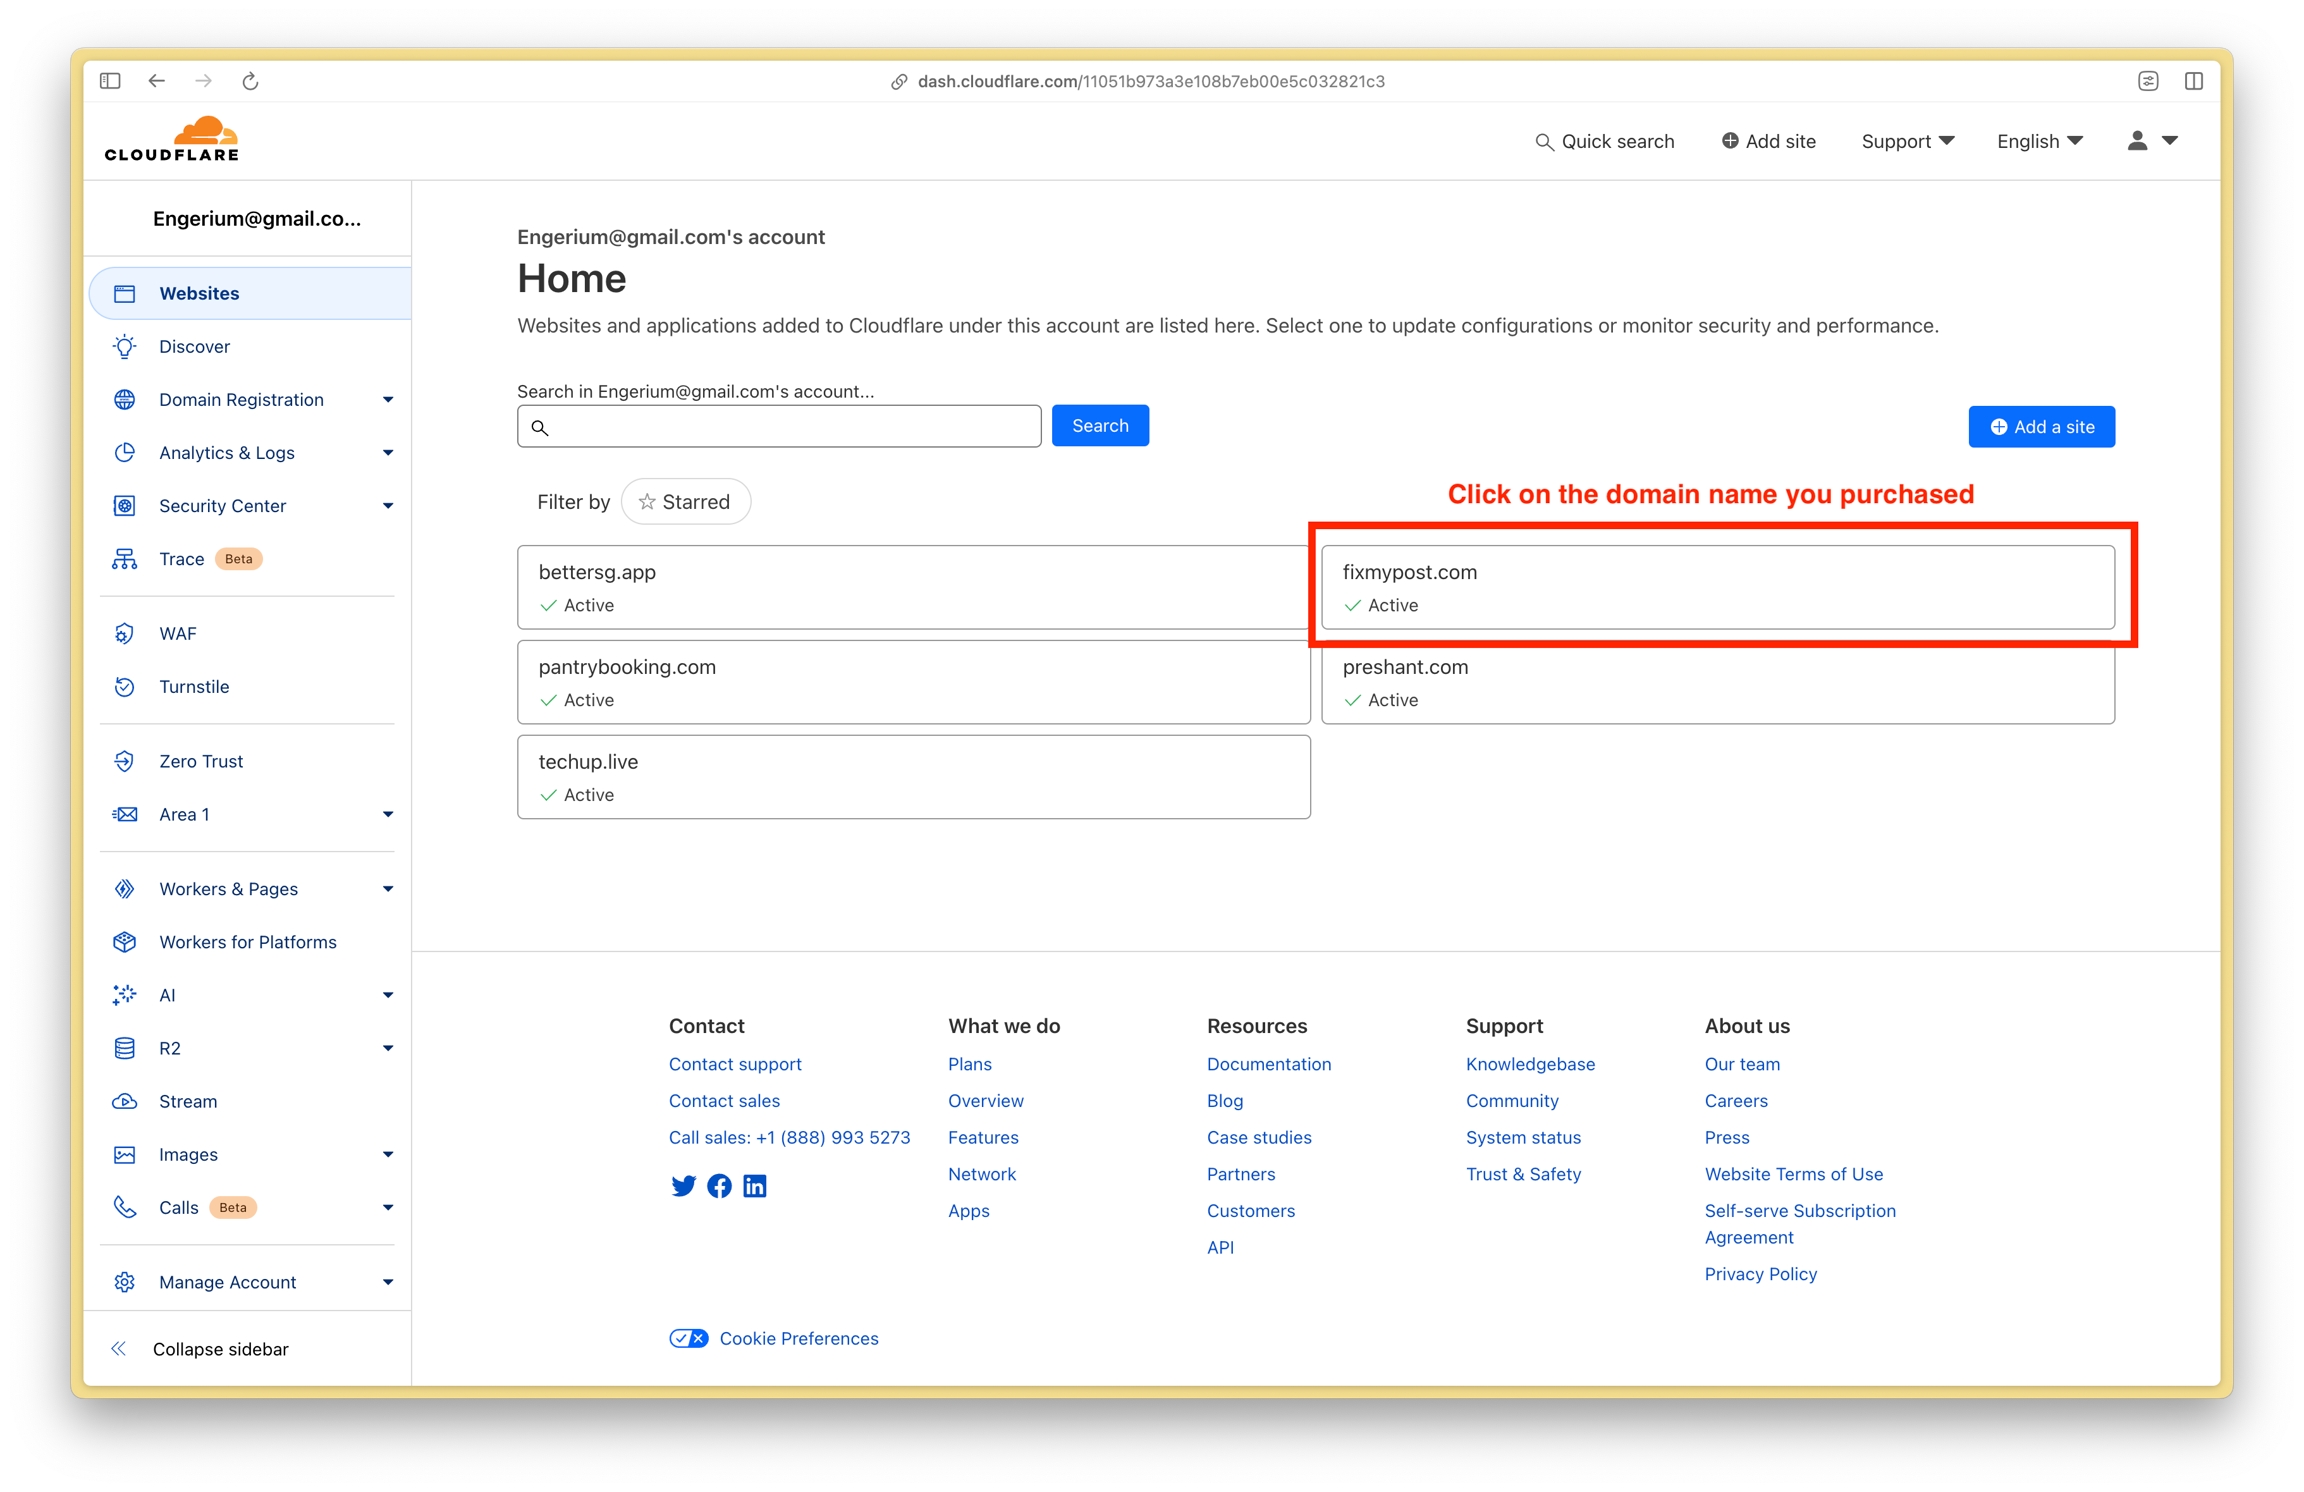
Task: Click Collapse sidebar
Action: 220,1348
